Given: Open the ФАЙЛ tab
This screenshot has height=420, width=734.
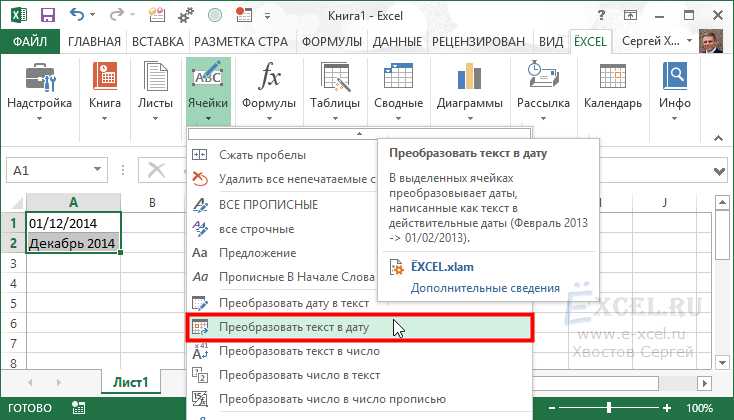Looking at the screenshot, I should (30, 42).
